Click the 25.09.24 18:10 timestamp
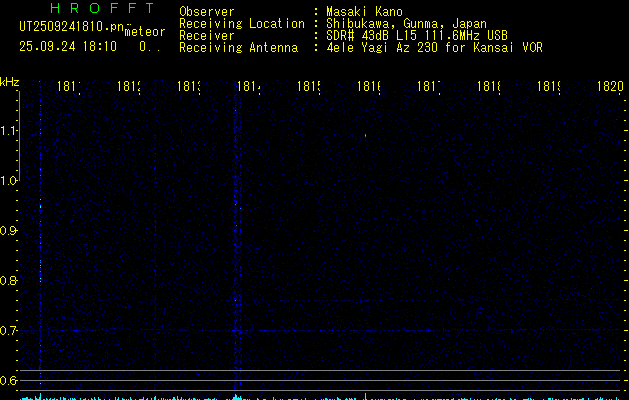Screen dimensions: 629x400 coord(68,46)
